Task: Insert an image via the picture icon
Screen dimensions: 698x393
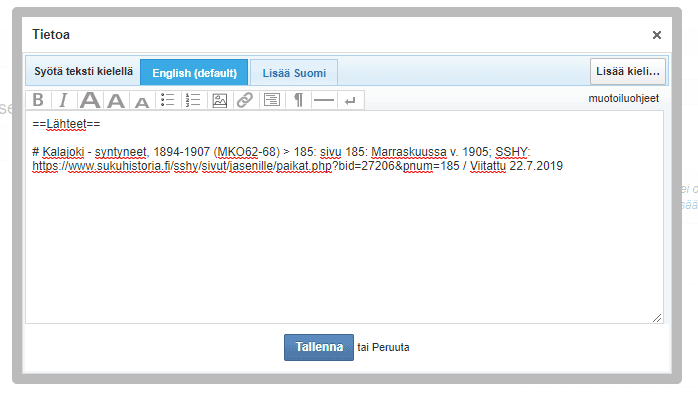Action: [x=219, y=100]
